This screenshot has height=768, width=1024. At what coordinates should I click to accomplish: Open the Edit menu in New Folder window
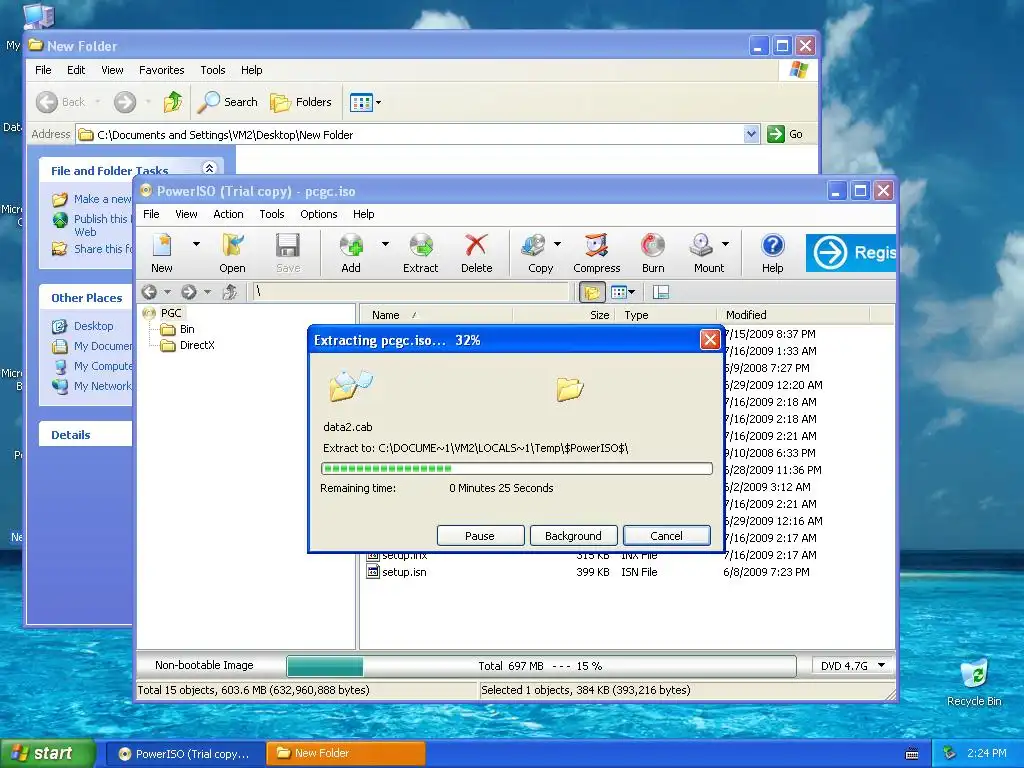tap(76, 70)
